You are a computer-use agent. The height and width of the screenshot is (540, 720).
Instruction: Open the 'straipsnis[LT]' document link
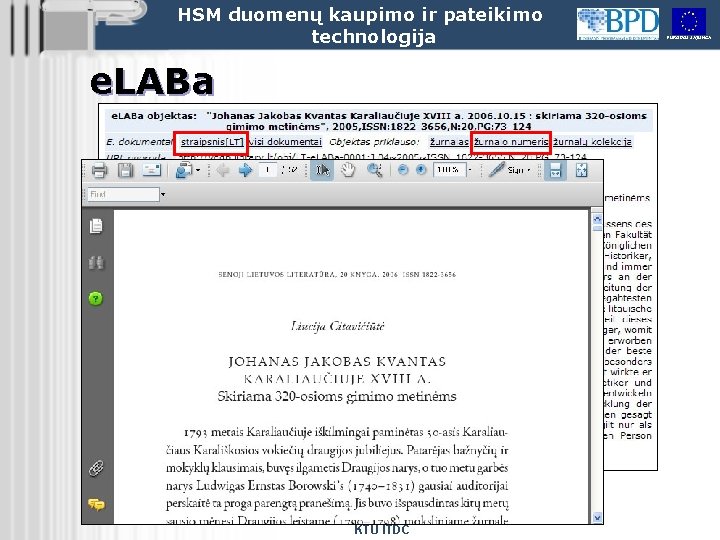(212, 142)
